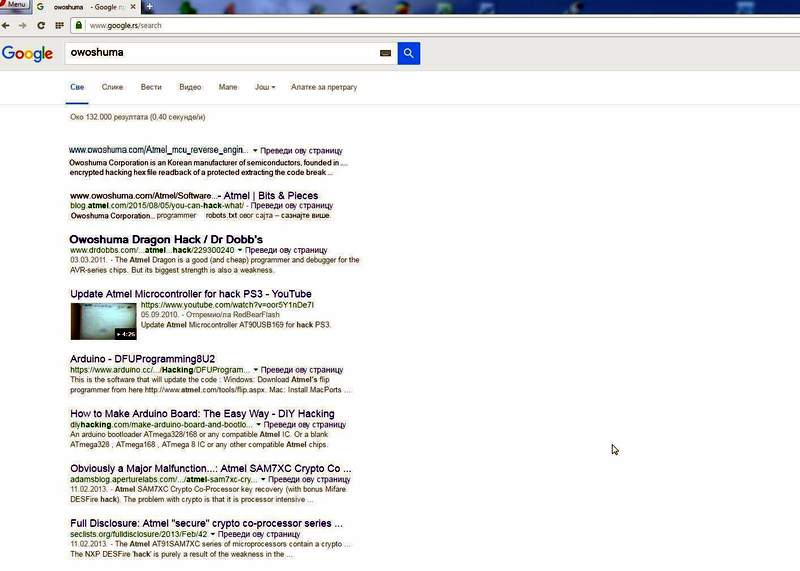Reload the page with refresh icon

tap(41, 25)
